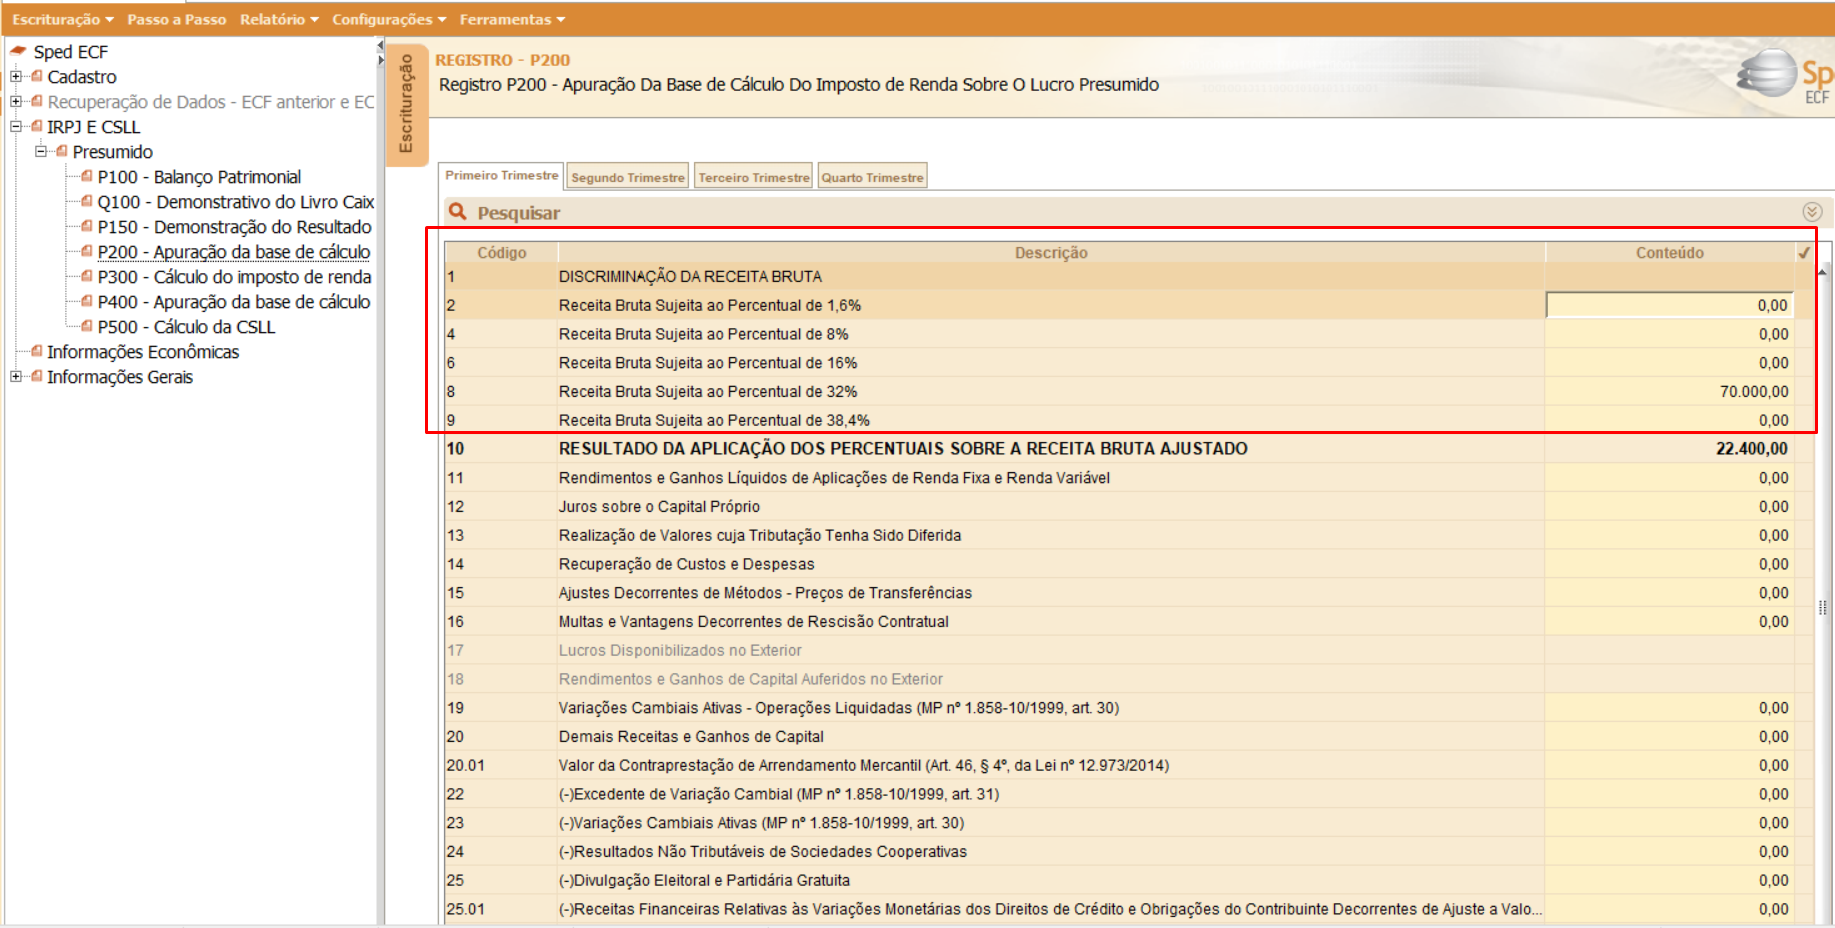Screen dimensions: 1835x928
Task: Click the Pesquisar magnifier icon
Action: (x=458, y=212)
